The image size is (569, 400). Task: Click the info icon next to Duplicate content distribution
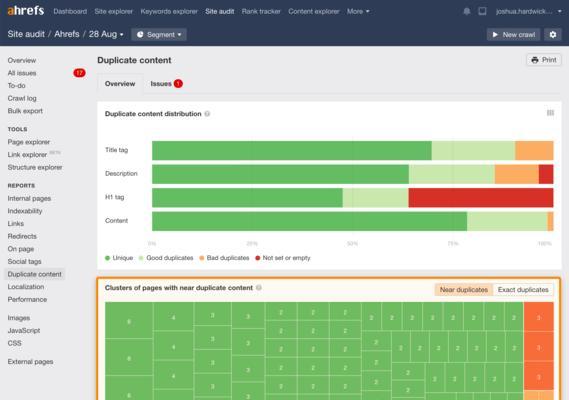(x=207, y=114)
